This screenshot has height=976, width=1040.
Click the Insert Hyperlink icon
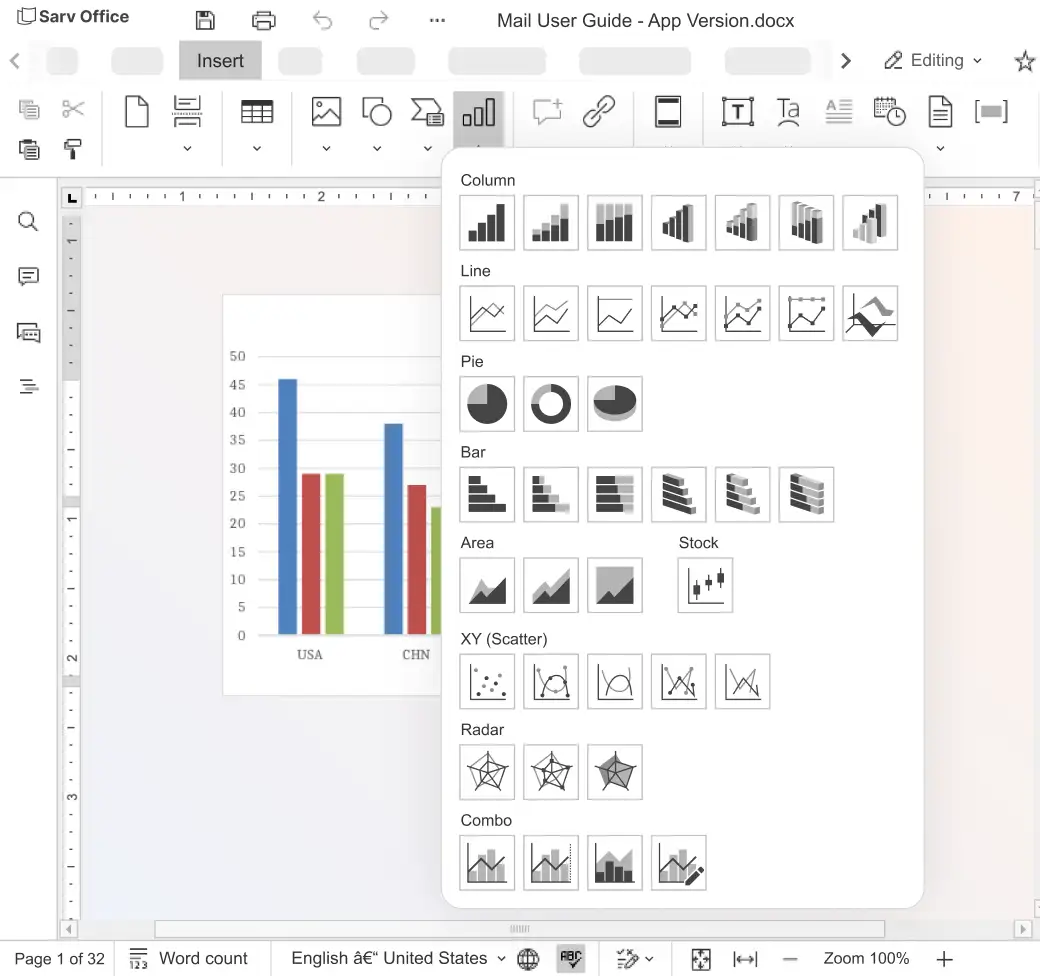click(598, 112)
